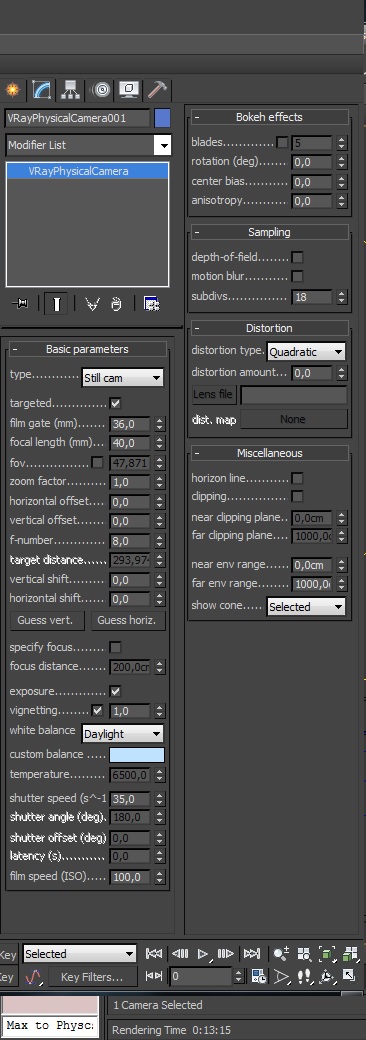The width and height of the screenshot is (366, 1040).
Task: Click the shutter speed spinner arrows
Action: [159, 799]
